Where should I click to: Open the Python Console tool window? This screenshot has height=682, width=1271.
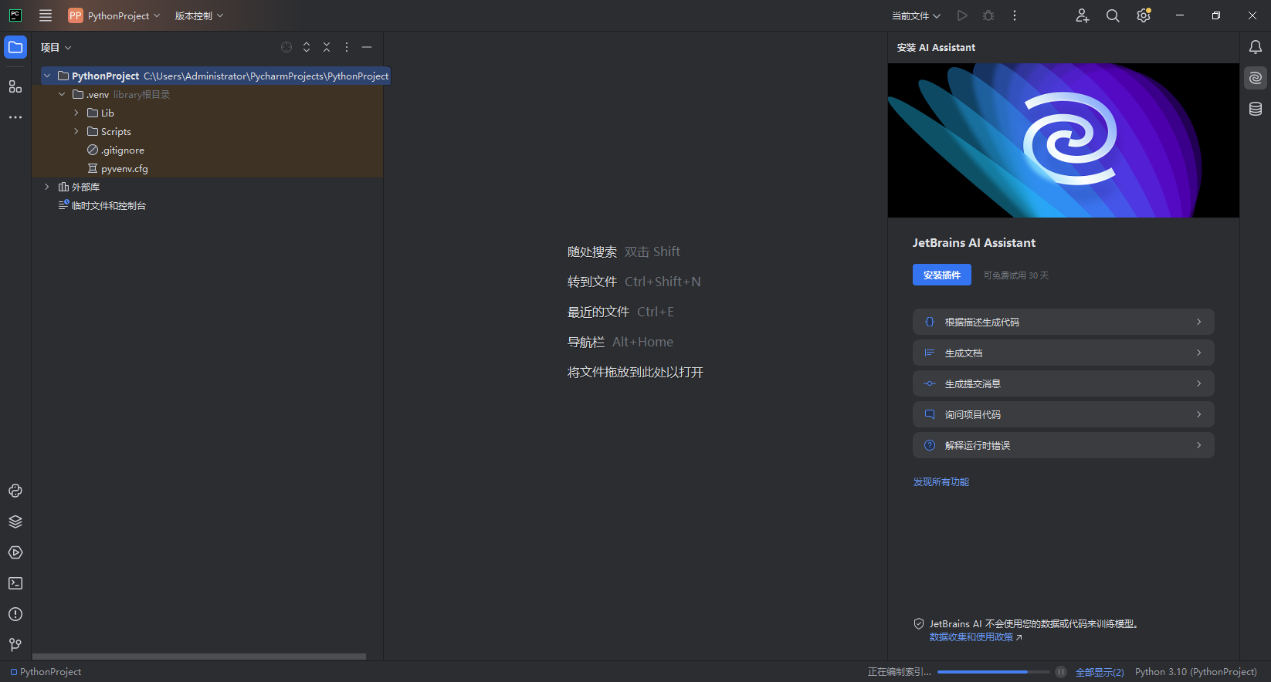pyautogui.click(x=15, y=490)
